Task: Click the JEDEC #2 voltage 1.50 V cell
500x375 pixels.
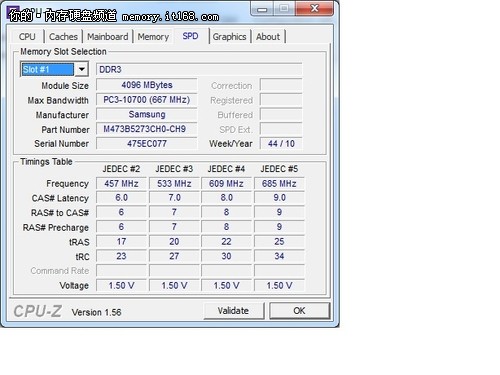Action: point(121,286)
